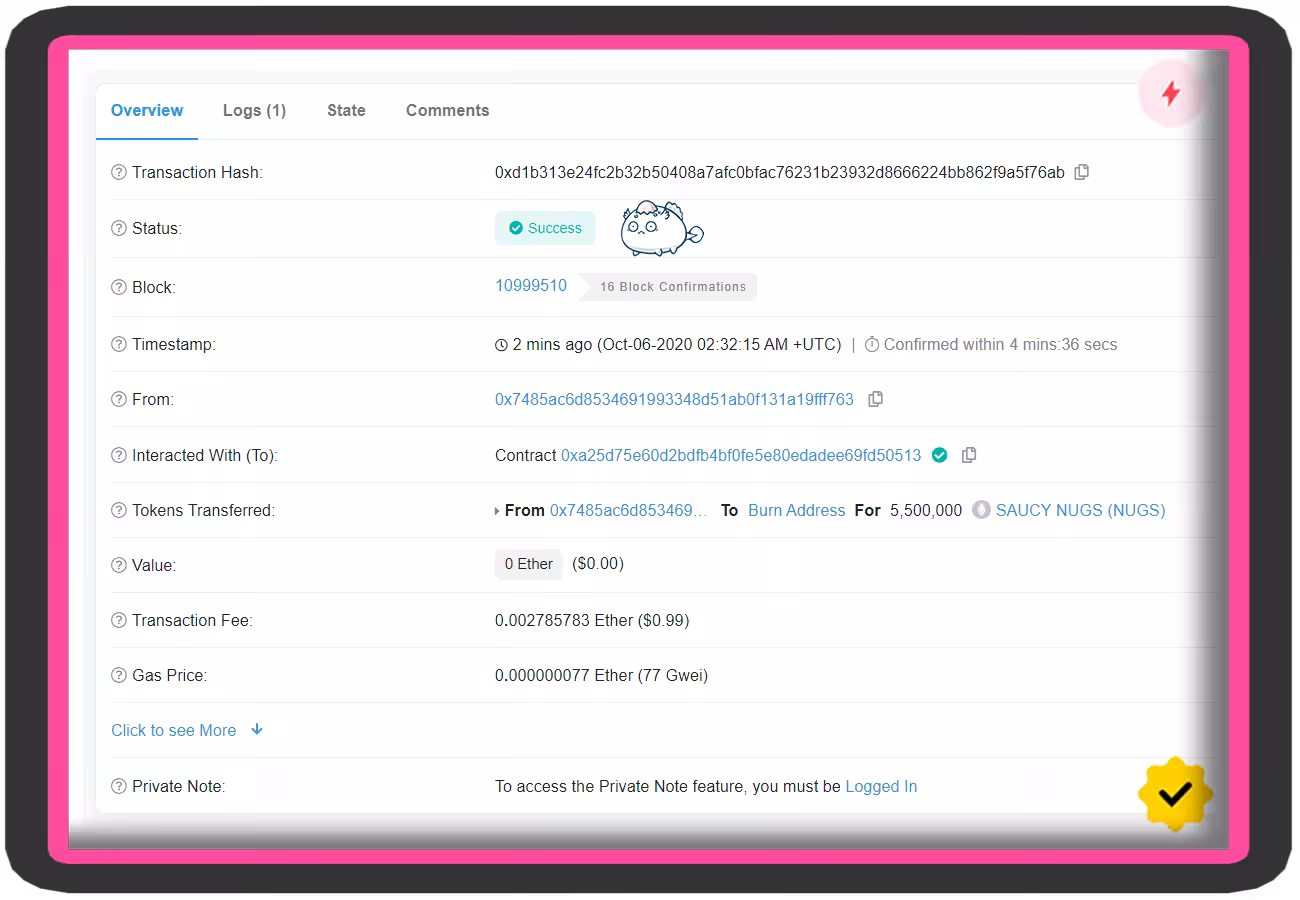This screenshot has width=1300, height=900.
Task: Open the Burn Address link
Action: pyautogui.click(x=797, y=510)
